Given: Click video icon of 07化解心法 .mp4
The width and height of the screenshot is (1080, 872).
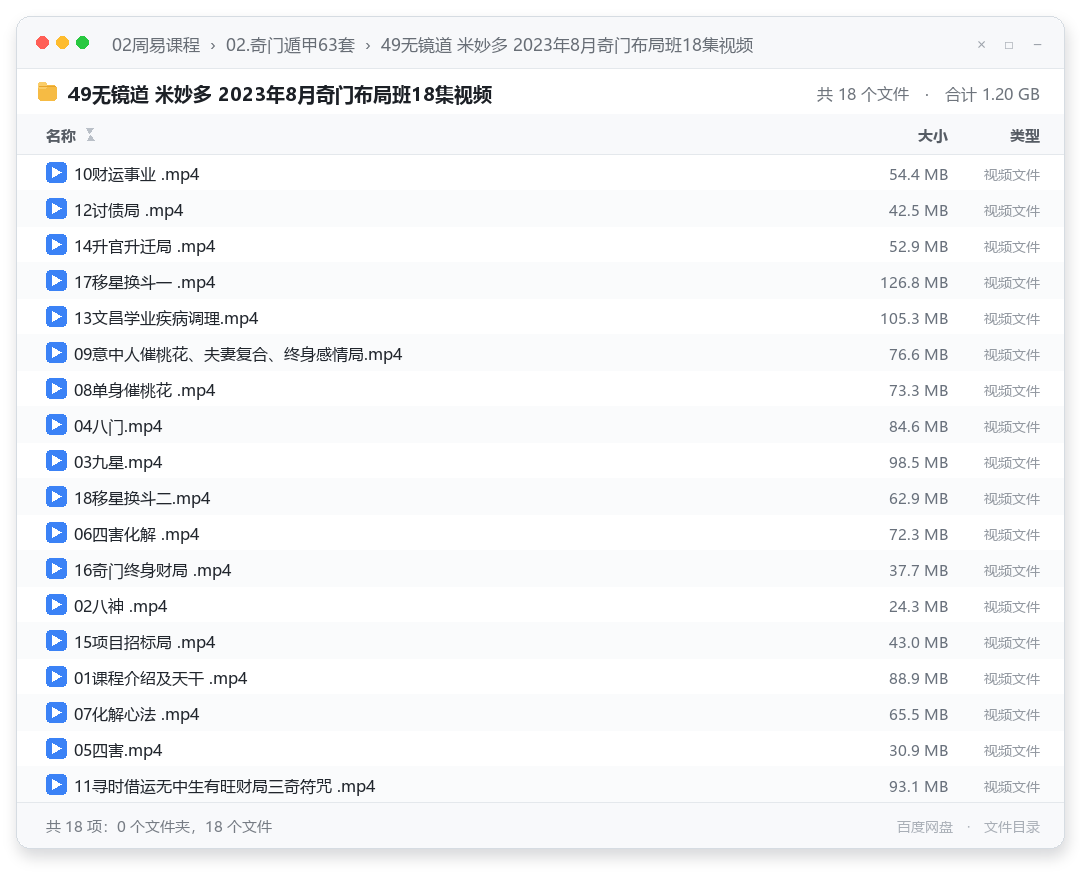Looking at the screenshot, I should (x=56, y=713).
